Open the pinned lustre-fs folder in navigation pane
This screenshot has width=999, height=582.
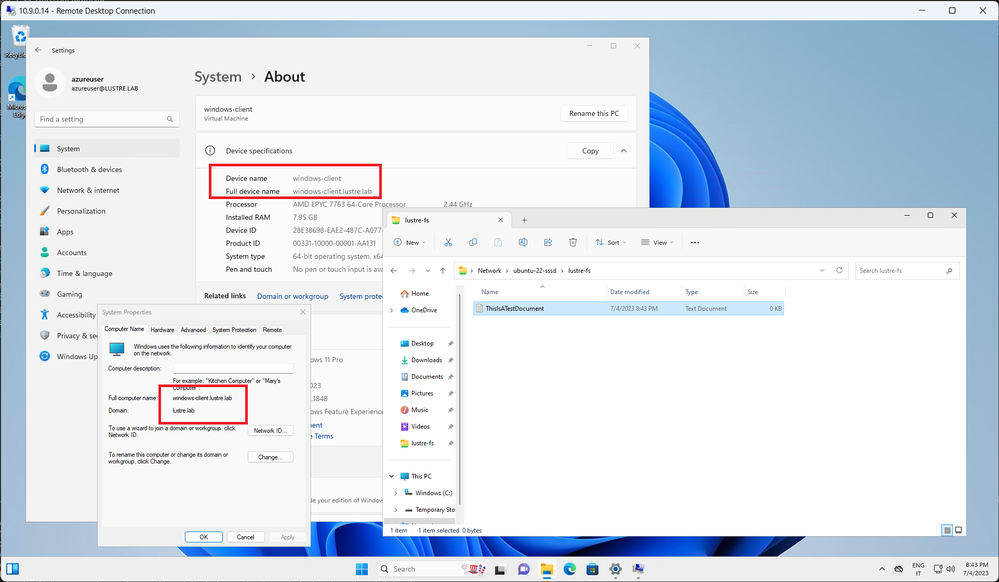tap(422, 443)
